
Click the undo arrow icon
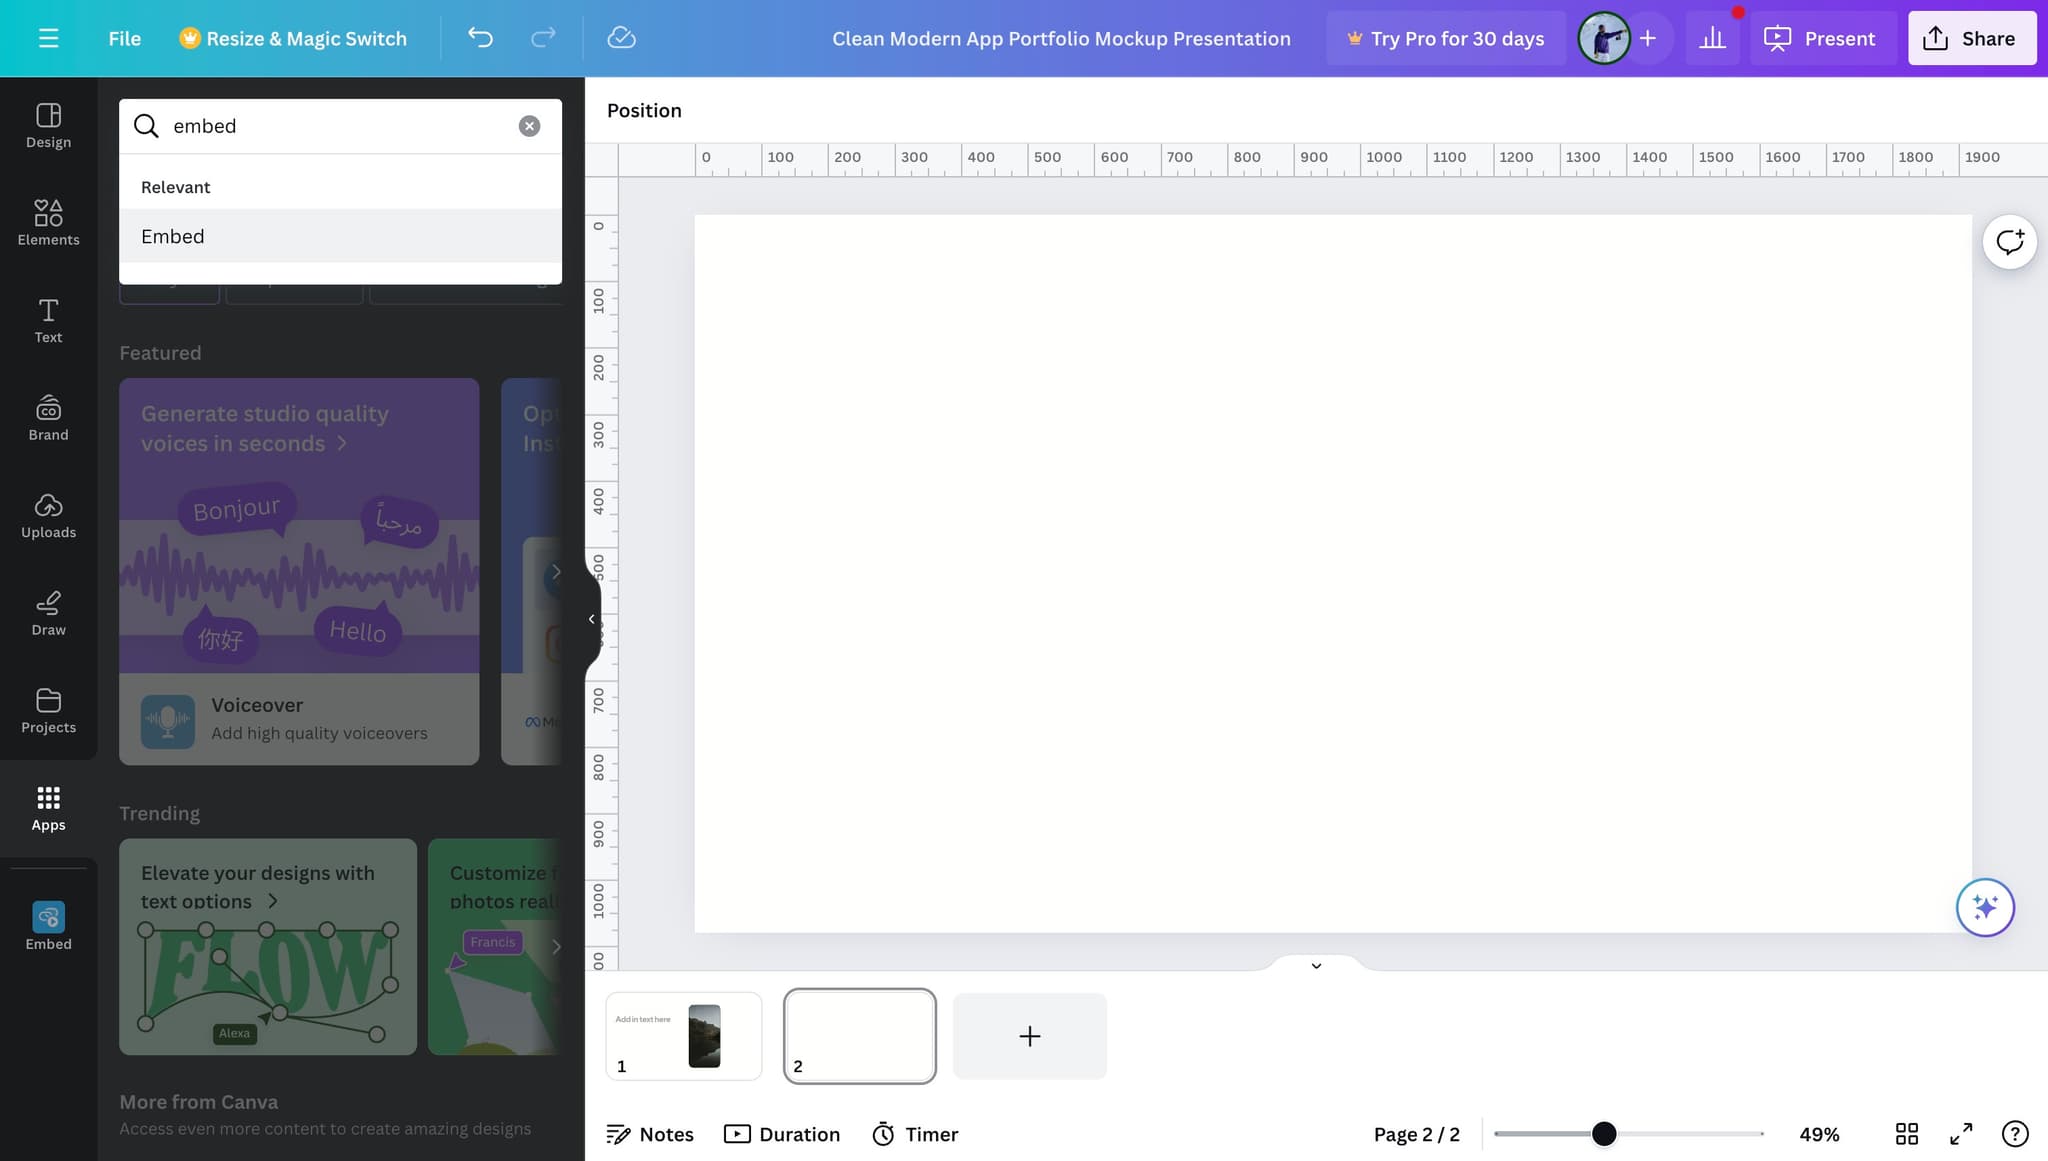pos(480,38)
